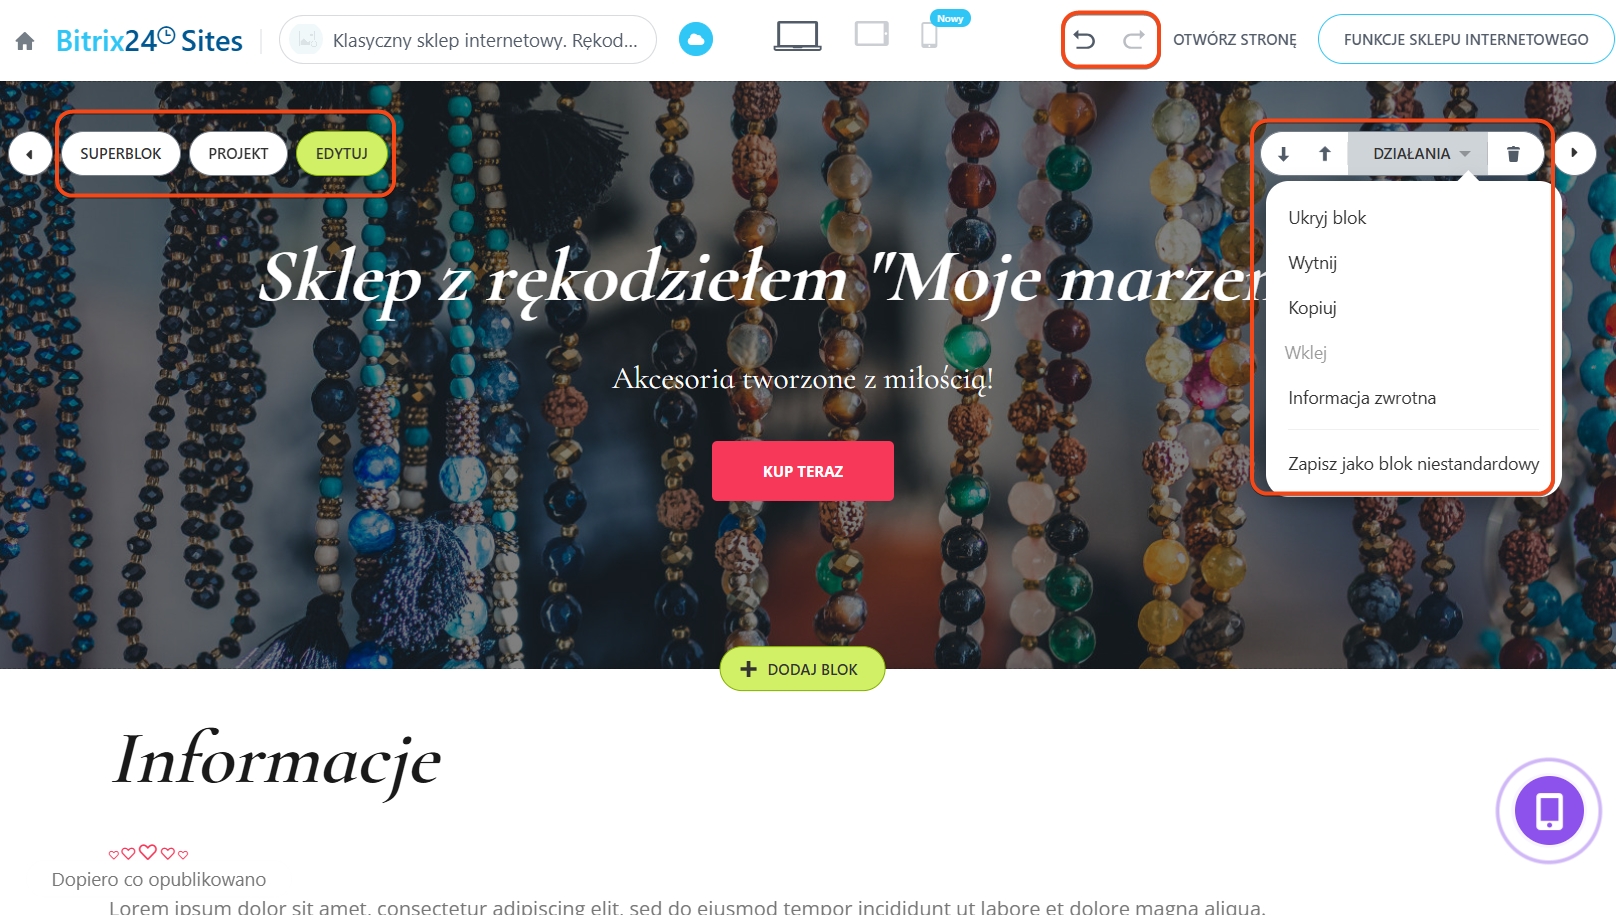This screenshot has width=1616, height=915.
Task: Open the DZIAŁANIA dropdown
Action: tap(1418, 154)
